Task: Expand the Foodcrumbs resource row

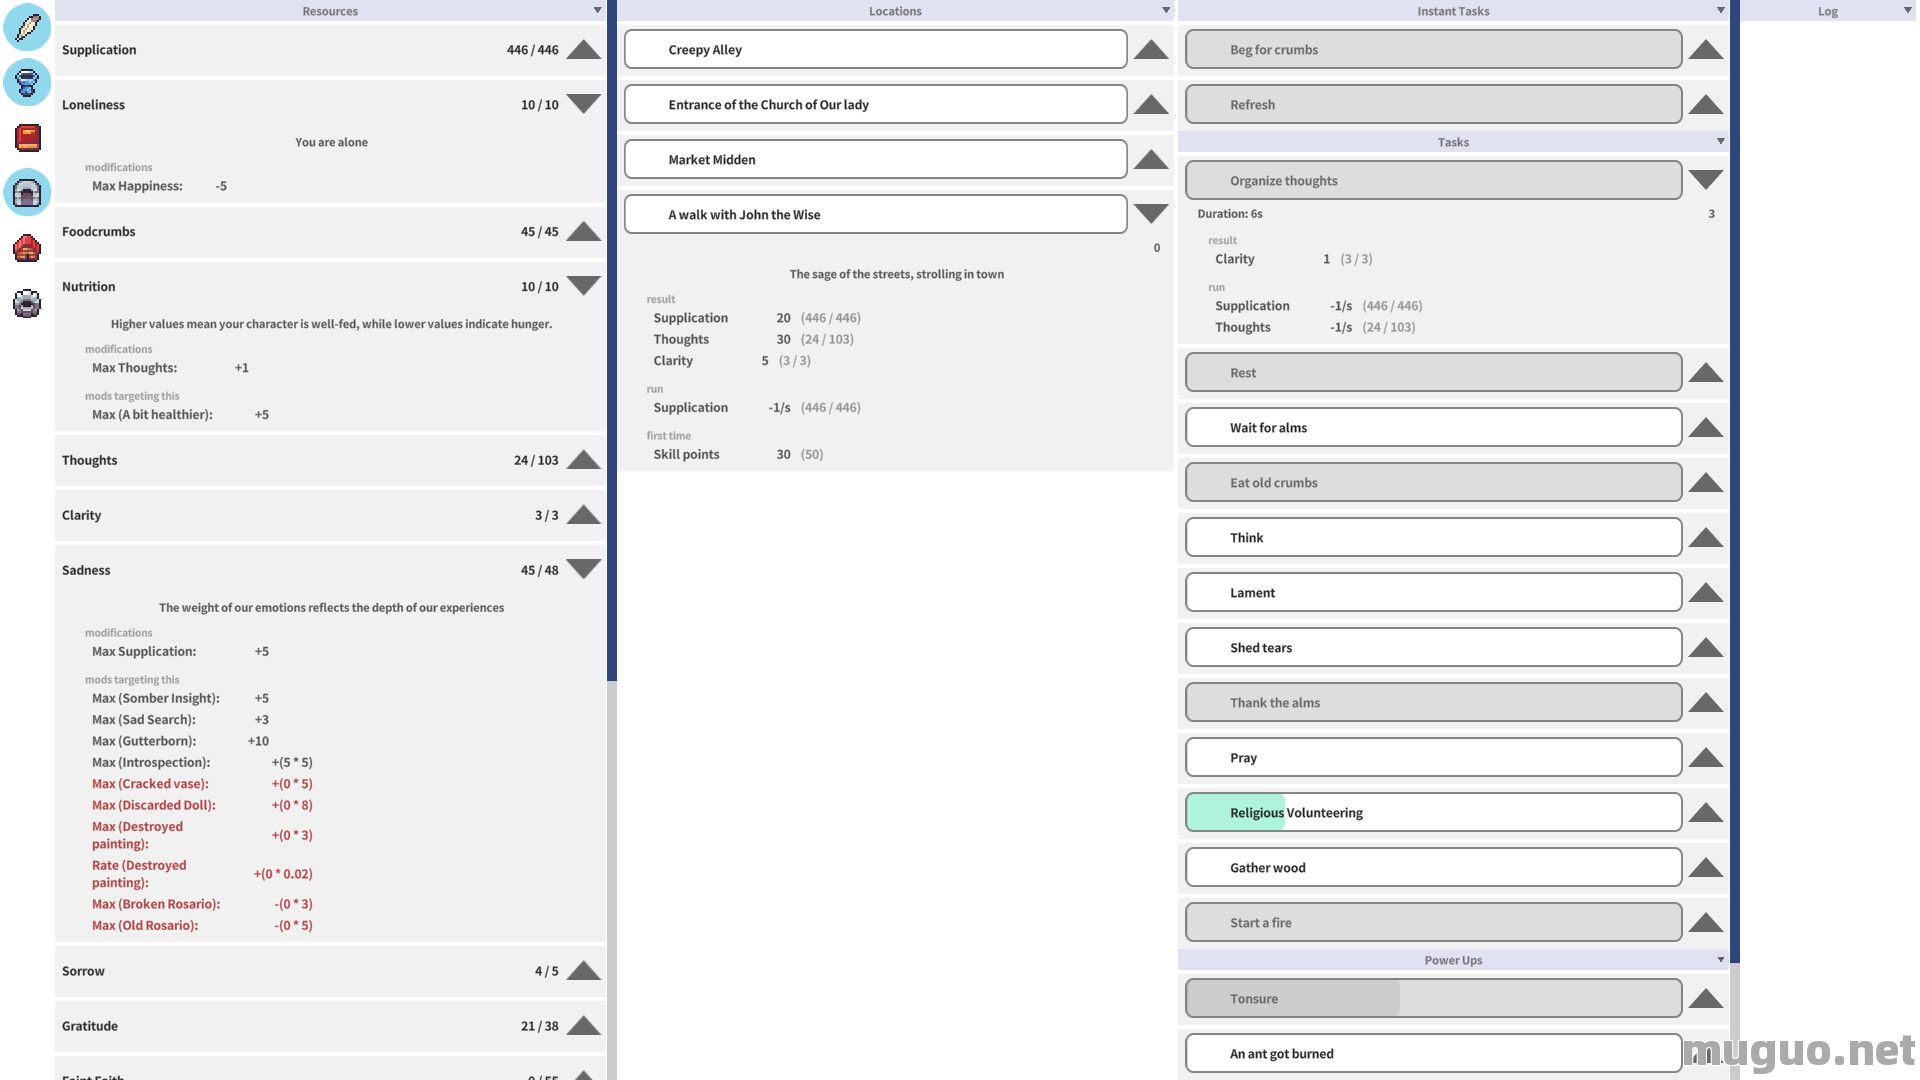Action: click(584, 232)
